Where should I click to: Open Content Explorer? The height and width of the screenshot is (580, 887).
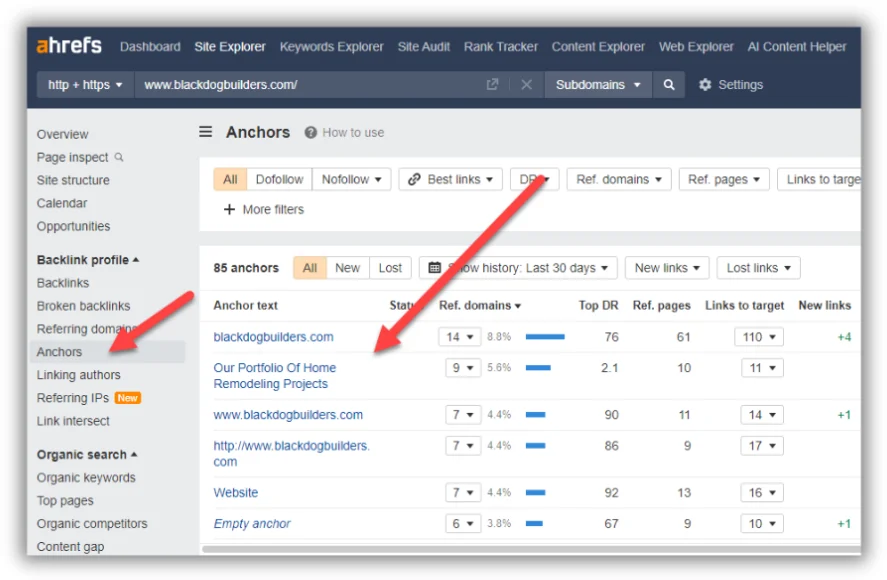[x=598, y=46]
